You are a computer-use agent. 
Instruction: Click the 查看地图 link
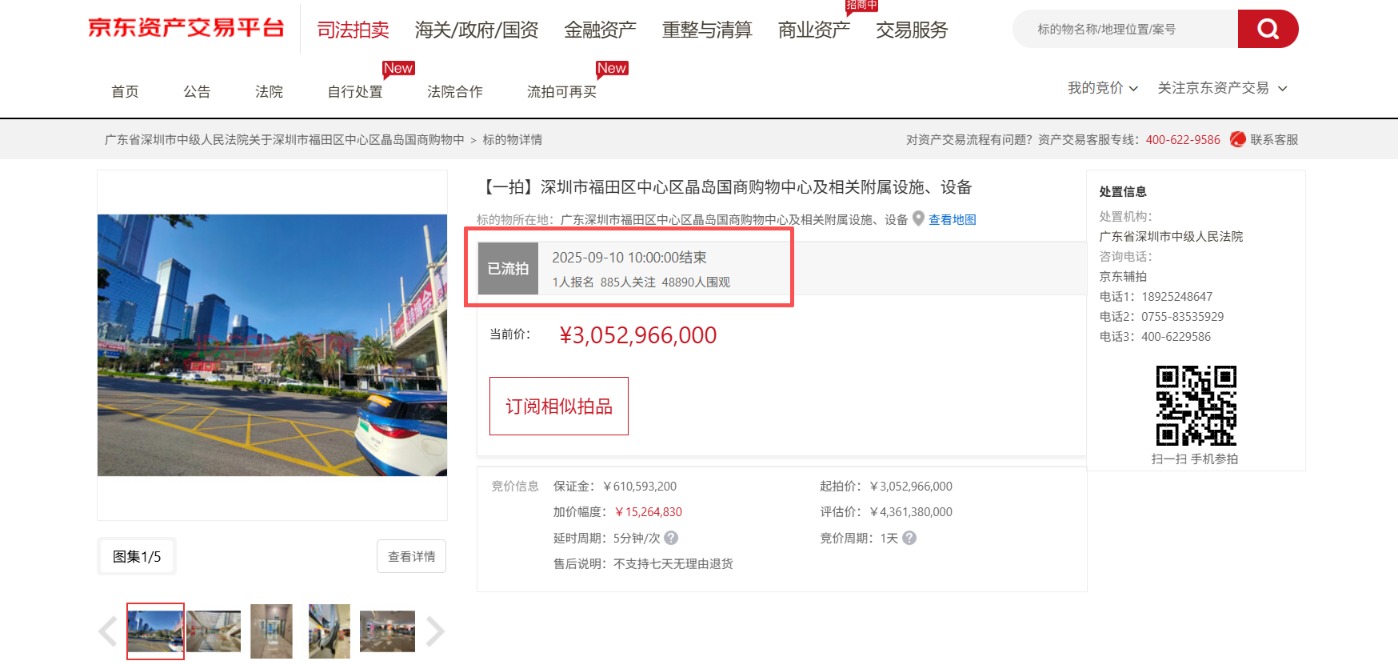point(952,220)
